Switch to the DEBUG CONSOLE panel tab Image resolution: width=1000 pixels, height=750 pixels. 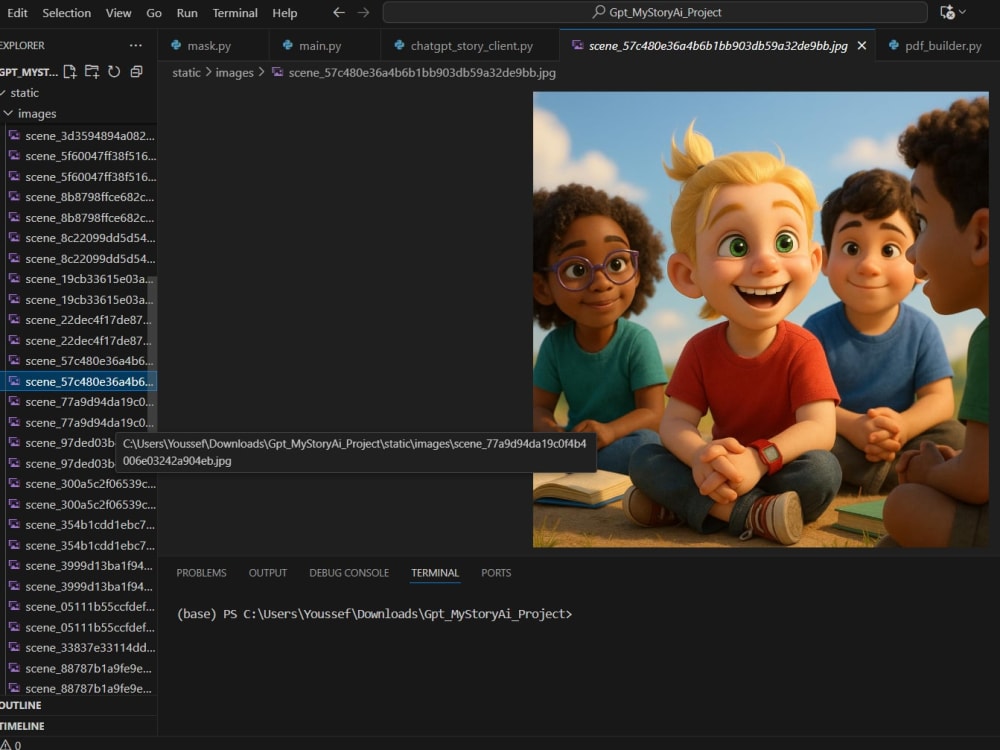[x=349, y=573]
